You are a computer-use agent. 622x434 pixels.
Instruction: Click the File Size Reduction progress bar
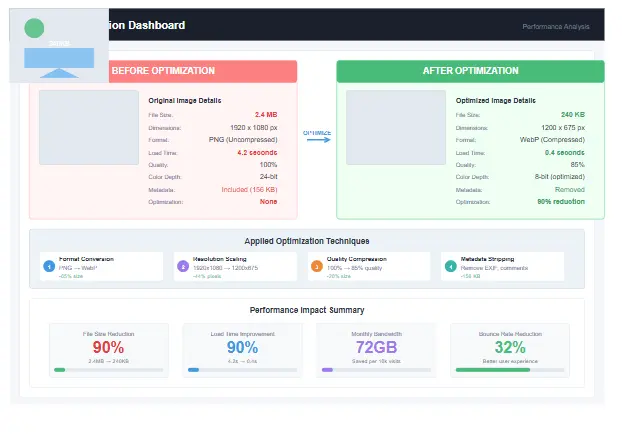[x=108, y=369]
